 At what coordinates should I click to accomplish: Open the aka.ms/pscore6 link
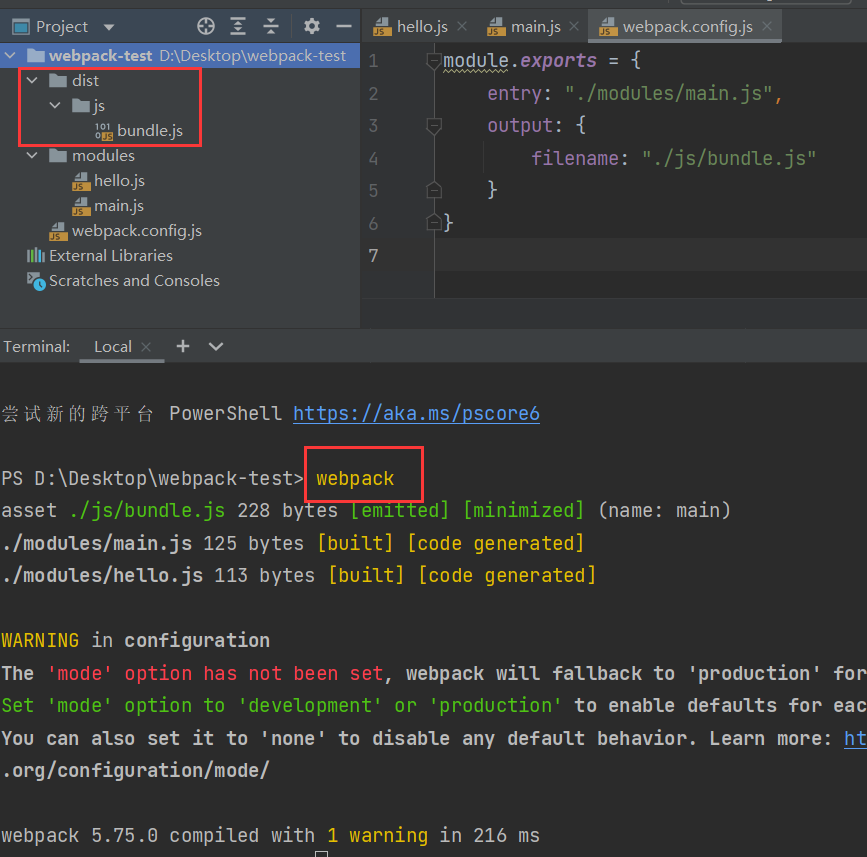coord(416,414)
